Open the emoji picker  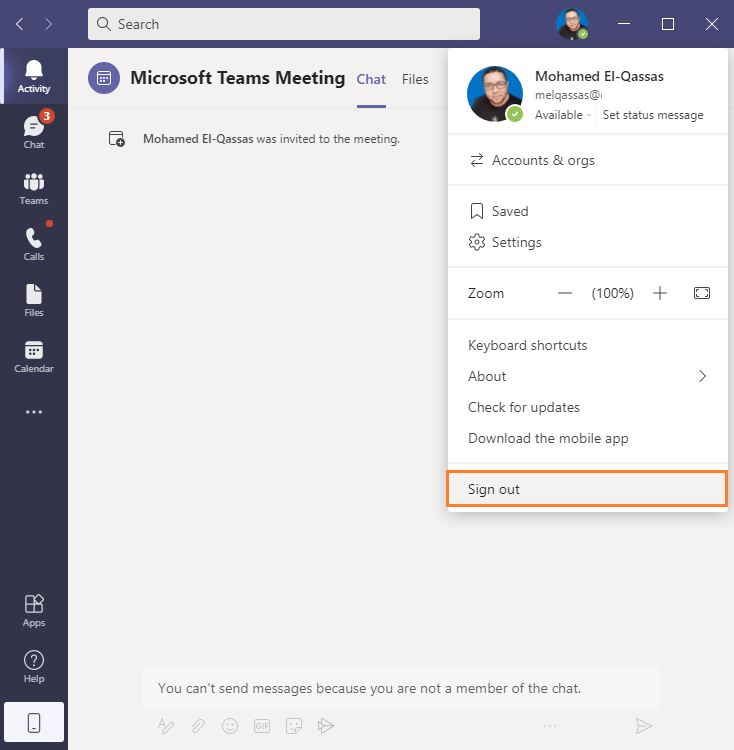coord(230,726)
